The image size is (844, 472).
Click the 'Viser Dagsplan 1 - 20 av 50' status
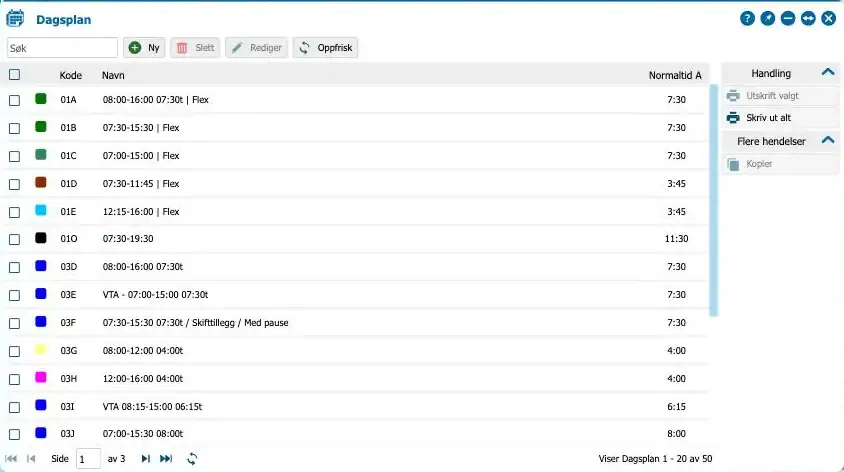click(655, 459)
